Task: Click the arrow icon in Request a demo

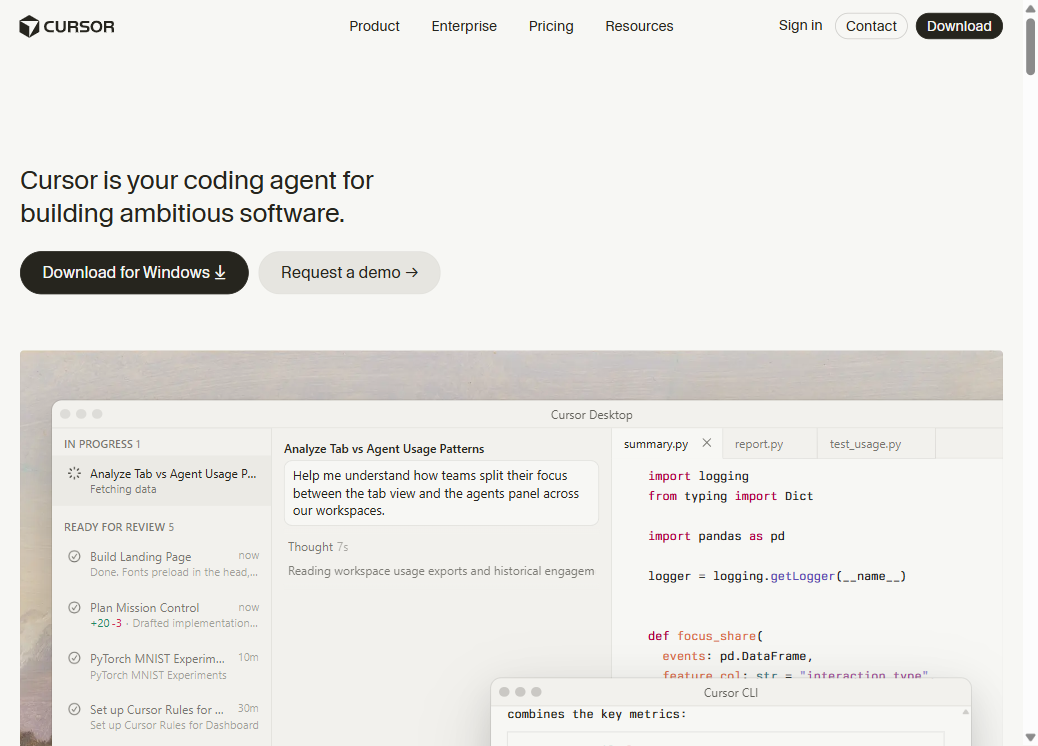Action: point(412,273)
